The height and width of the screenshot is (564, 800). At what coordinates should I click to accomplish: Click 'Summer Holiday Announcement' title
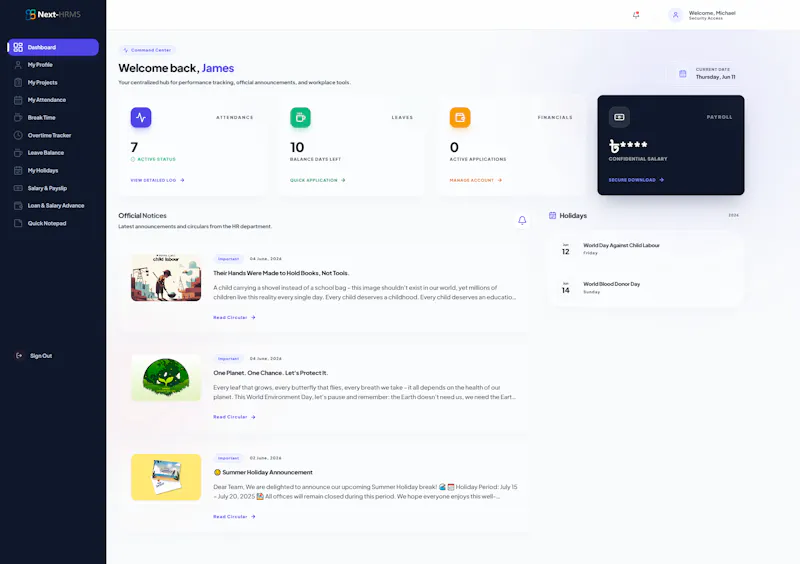(x=267, y=472)
